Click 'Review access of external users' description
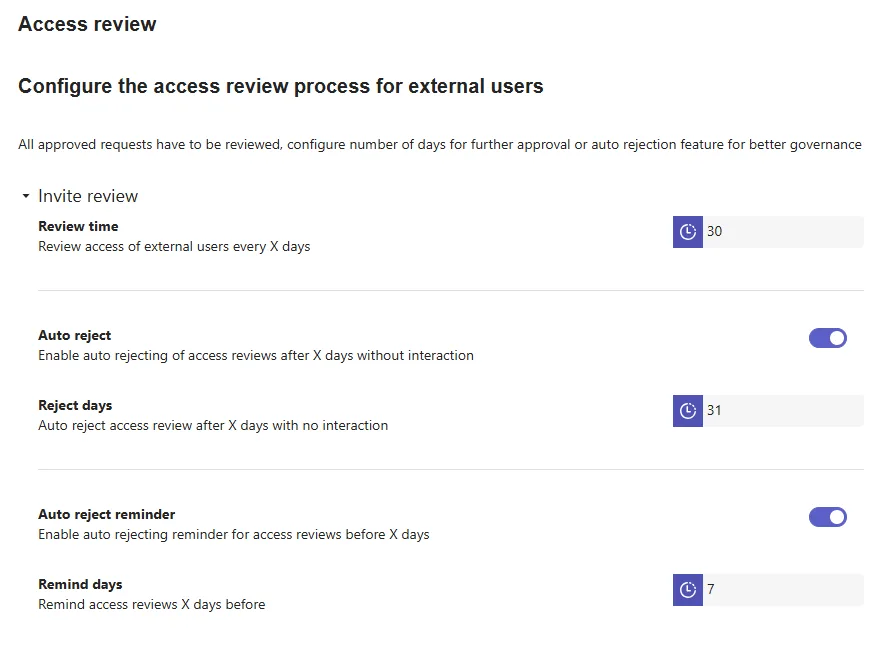880x661 pixels. pos(174,246)
